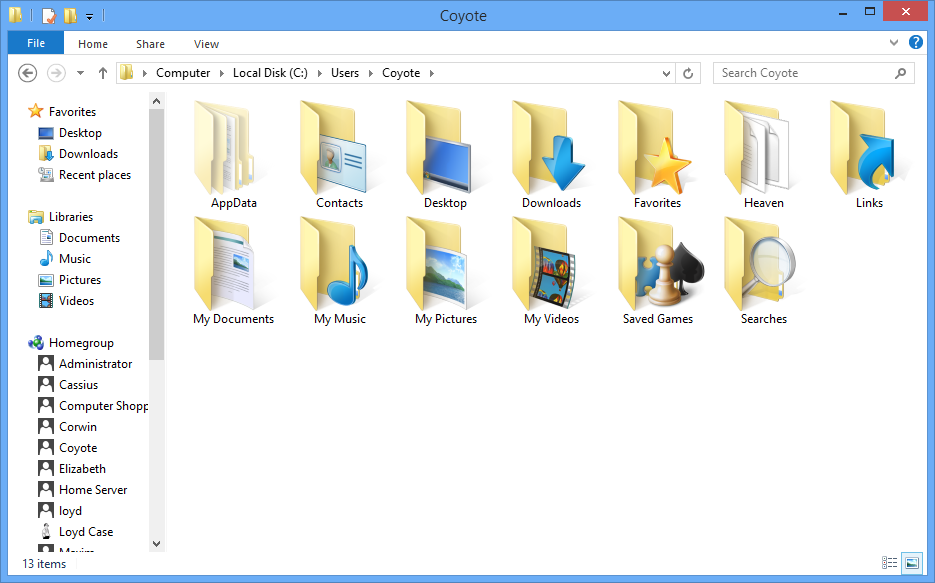Image resolution: width=935 pixels, height=583 pixels.
Task: Navigate to Computer in address bar
Action: click(183, 73)
